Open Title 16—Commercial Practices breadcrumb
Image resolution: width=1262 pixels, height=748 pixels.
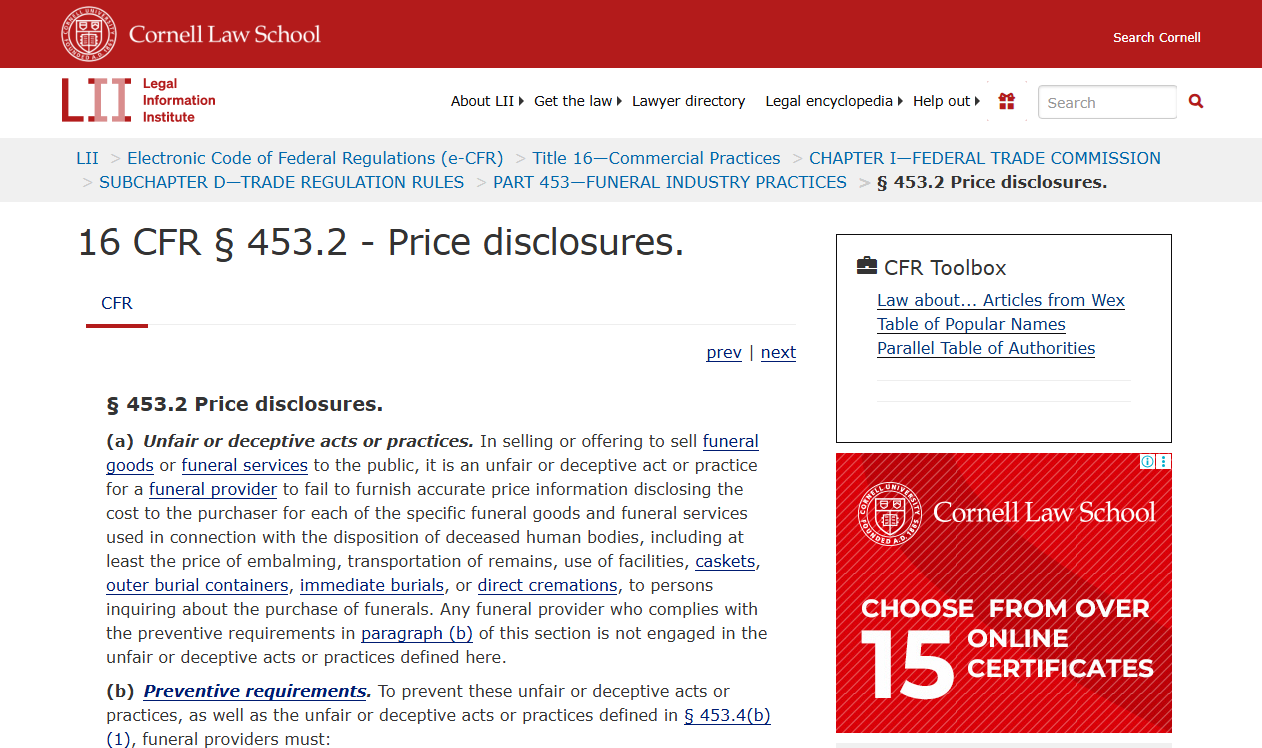click(x=656, y=158)
